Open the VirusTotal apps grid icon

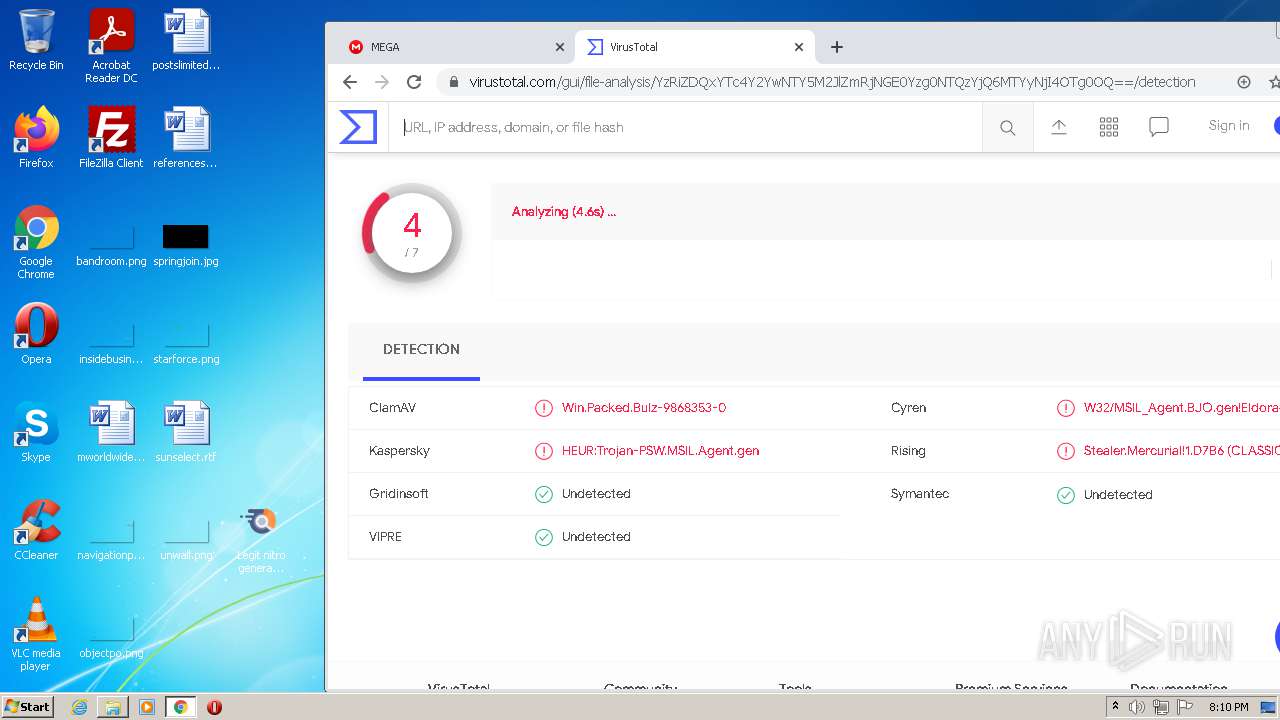pyautogui.click(x=1109, y=127)
